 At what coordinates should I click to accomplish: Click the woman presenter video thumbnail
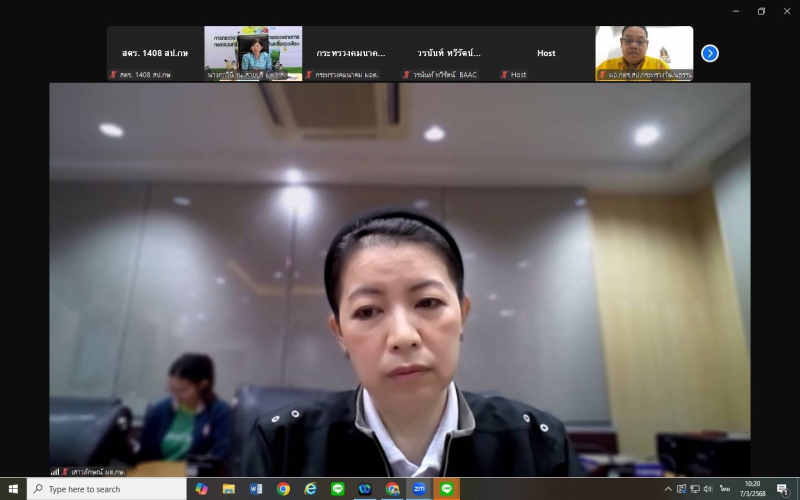pos(253,52)
